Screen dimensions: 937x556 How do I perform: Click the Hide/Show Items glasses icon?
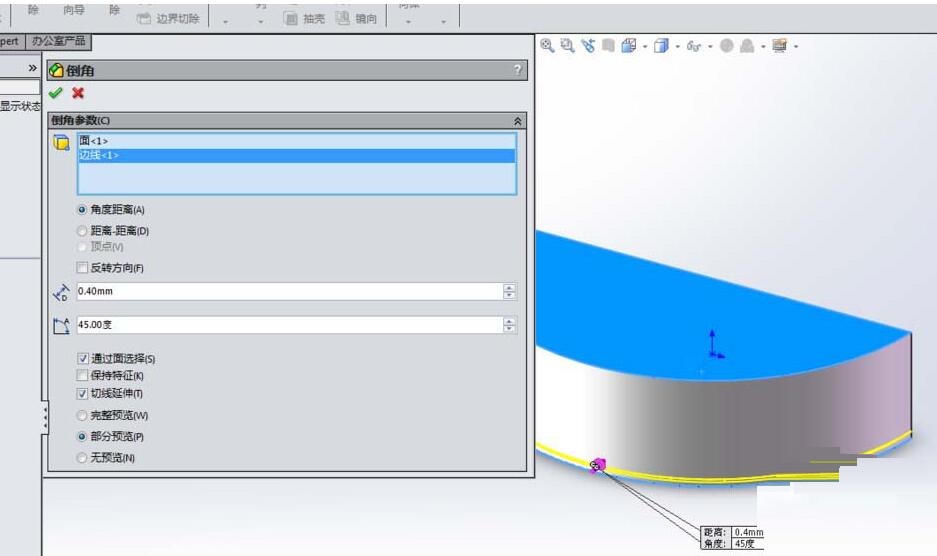(693, 46)
